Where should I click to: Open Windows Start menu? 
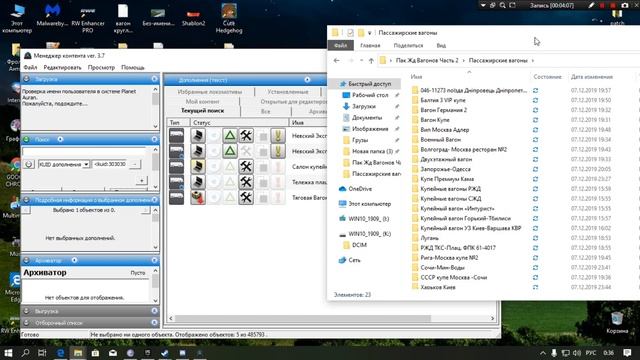pyautogui.click(x=8, y=353)
